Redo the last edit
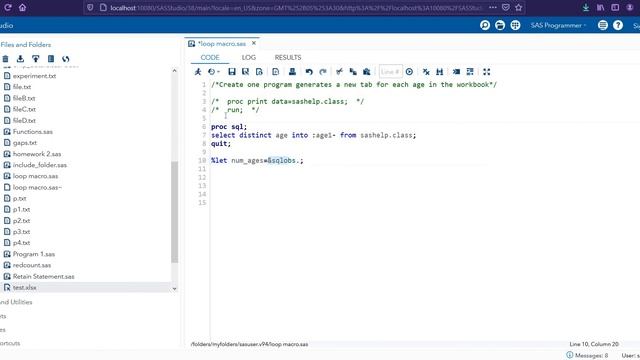Viewport: 640px width, 360px height. [323, 72]
